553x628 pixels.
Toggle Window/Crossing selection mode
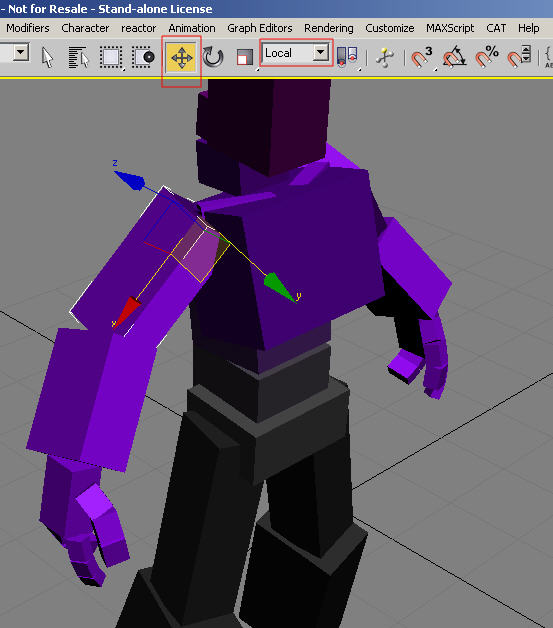click(x=143, y=57)
